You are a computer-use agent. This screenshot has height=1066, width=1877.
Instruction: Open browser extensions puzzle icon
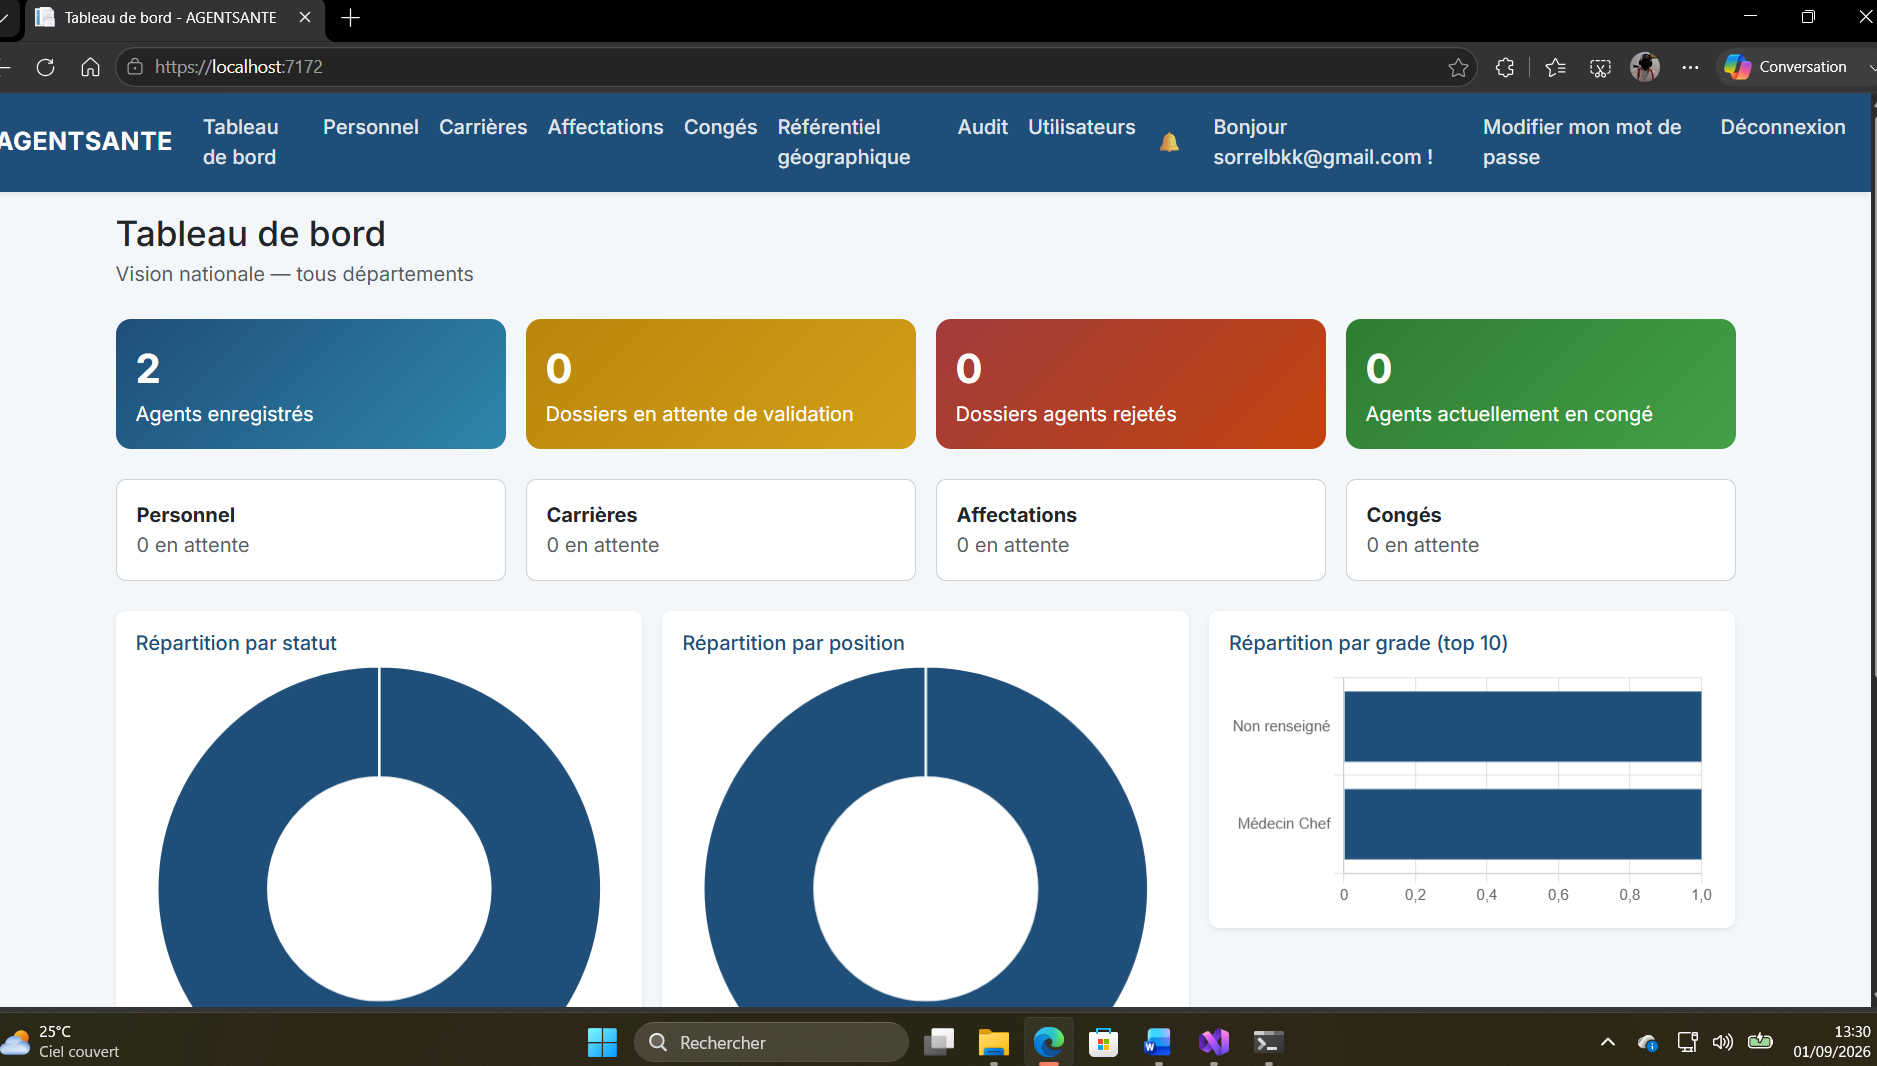point(1504,67)
